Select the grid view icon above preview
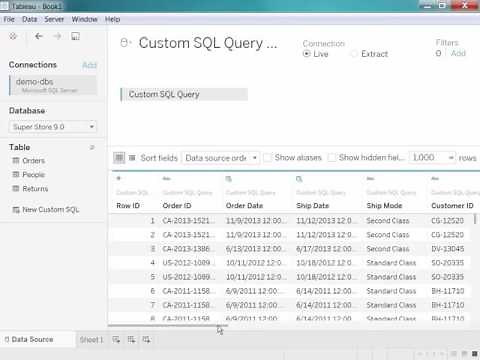This screenshot has width=480, height=360. click(119, 158)
